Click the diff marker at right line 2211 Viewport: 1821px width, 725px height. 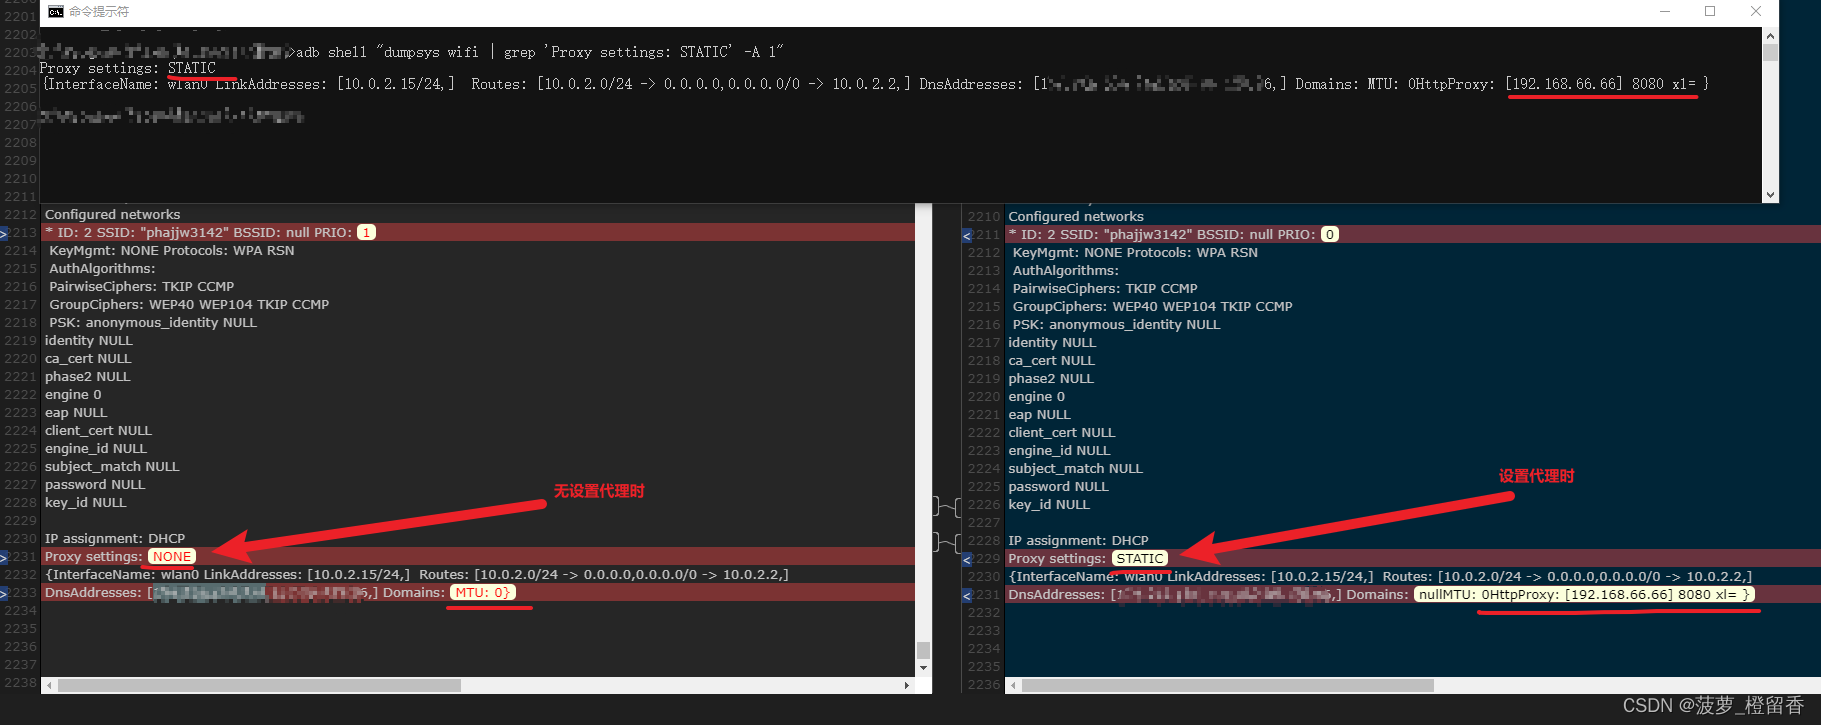pos(967,235)
